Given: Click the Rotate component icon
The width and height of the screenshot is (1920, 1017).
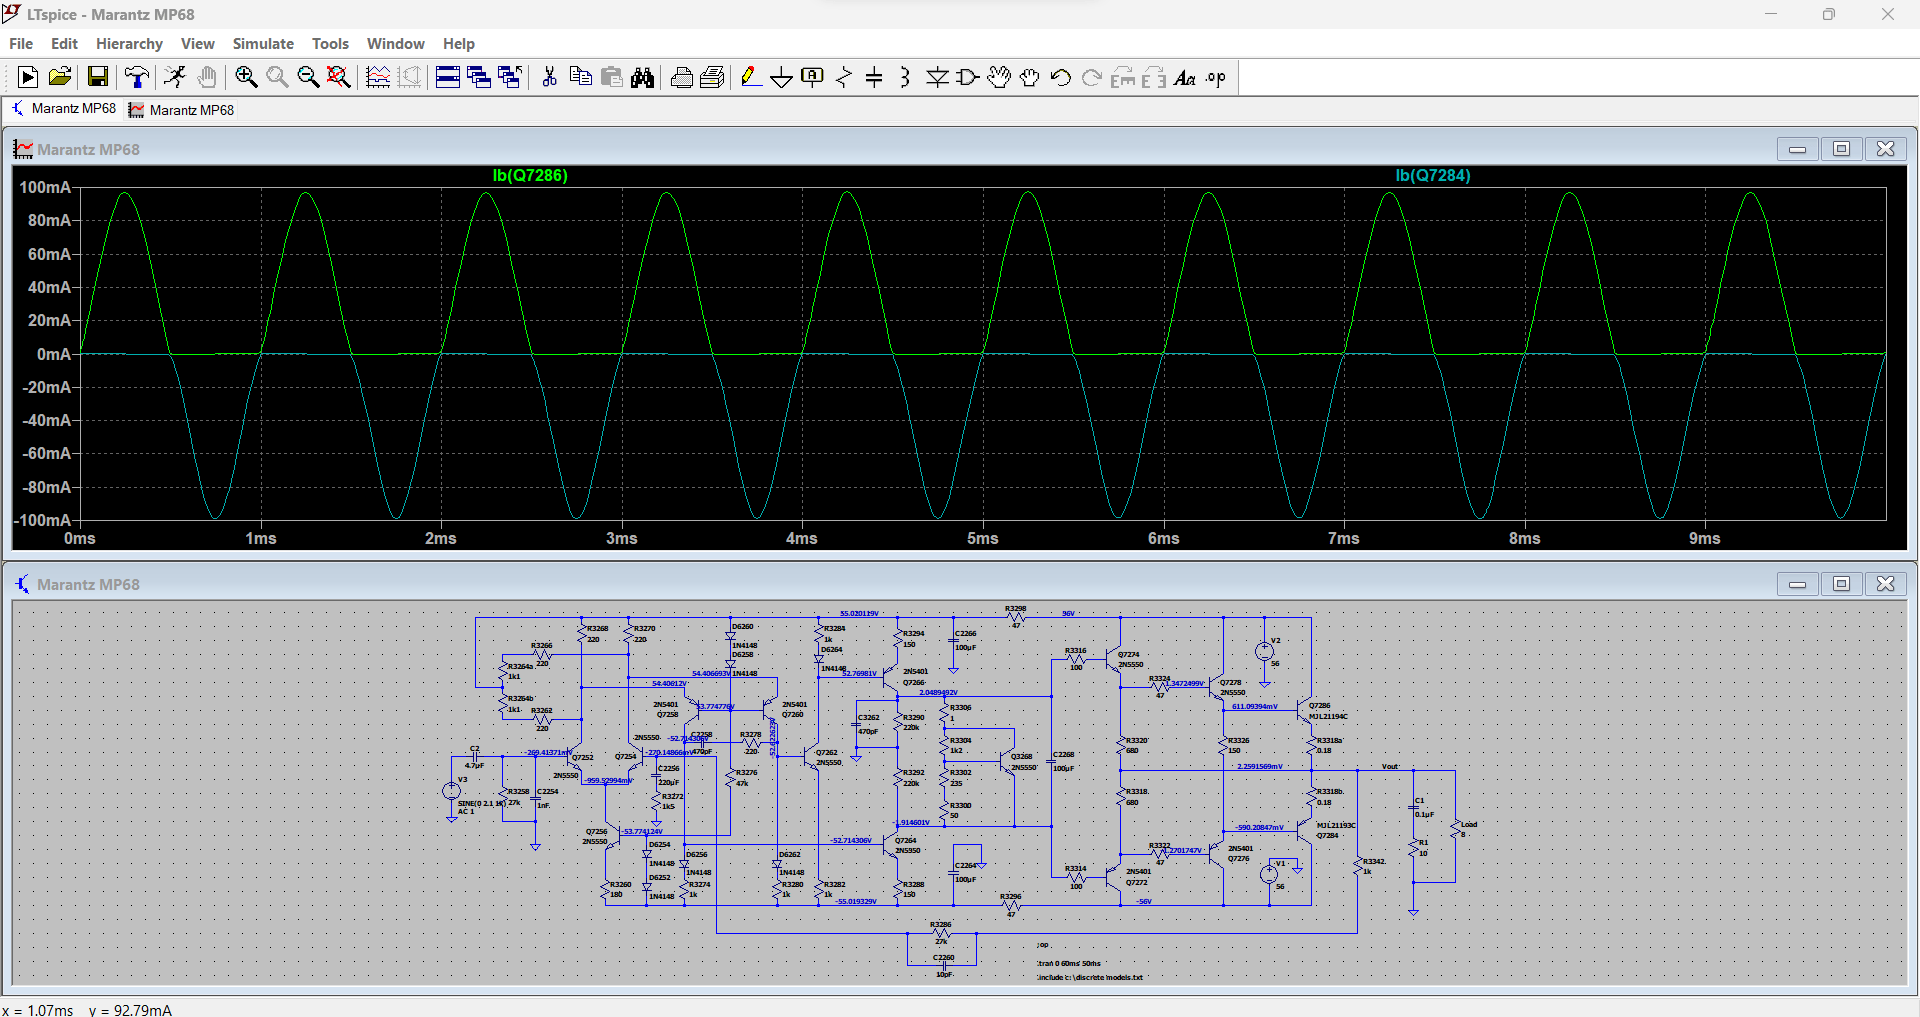Looking at the screenshot, I should 1123,77.
